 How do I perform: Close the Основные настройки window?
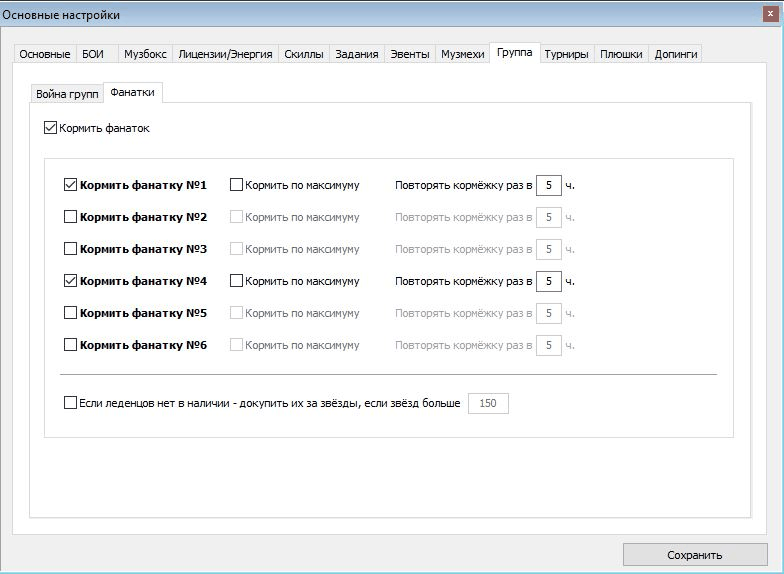(x=770, y=14)
